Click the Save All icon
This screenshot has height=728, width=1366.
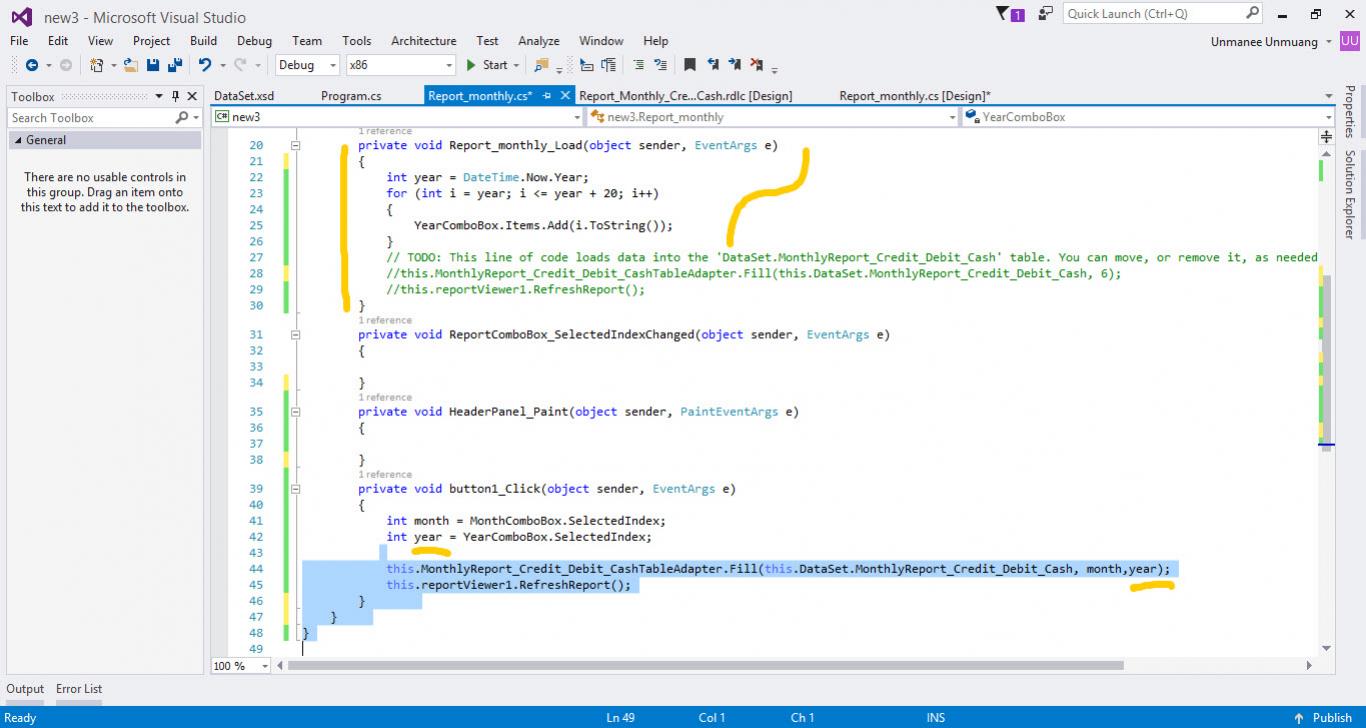tap(175, 65)
